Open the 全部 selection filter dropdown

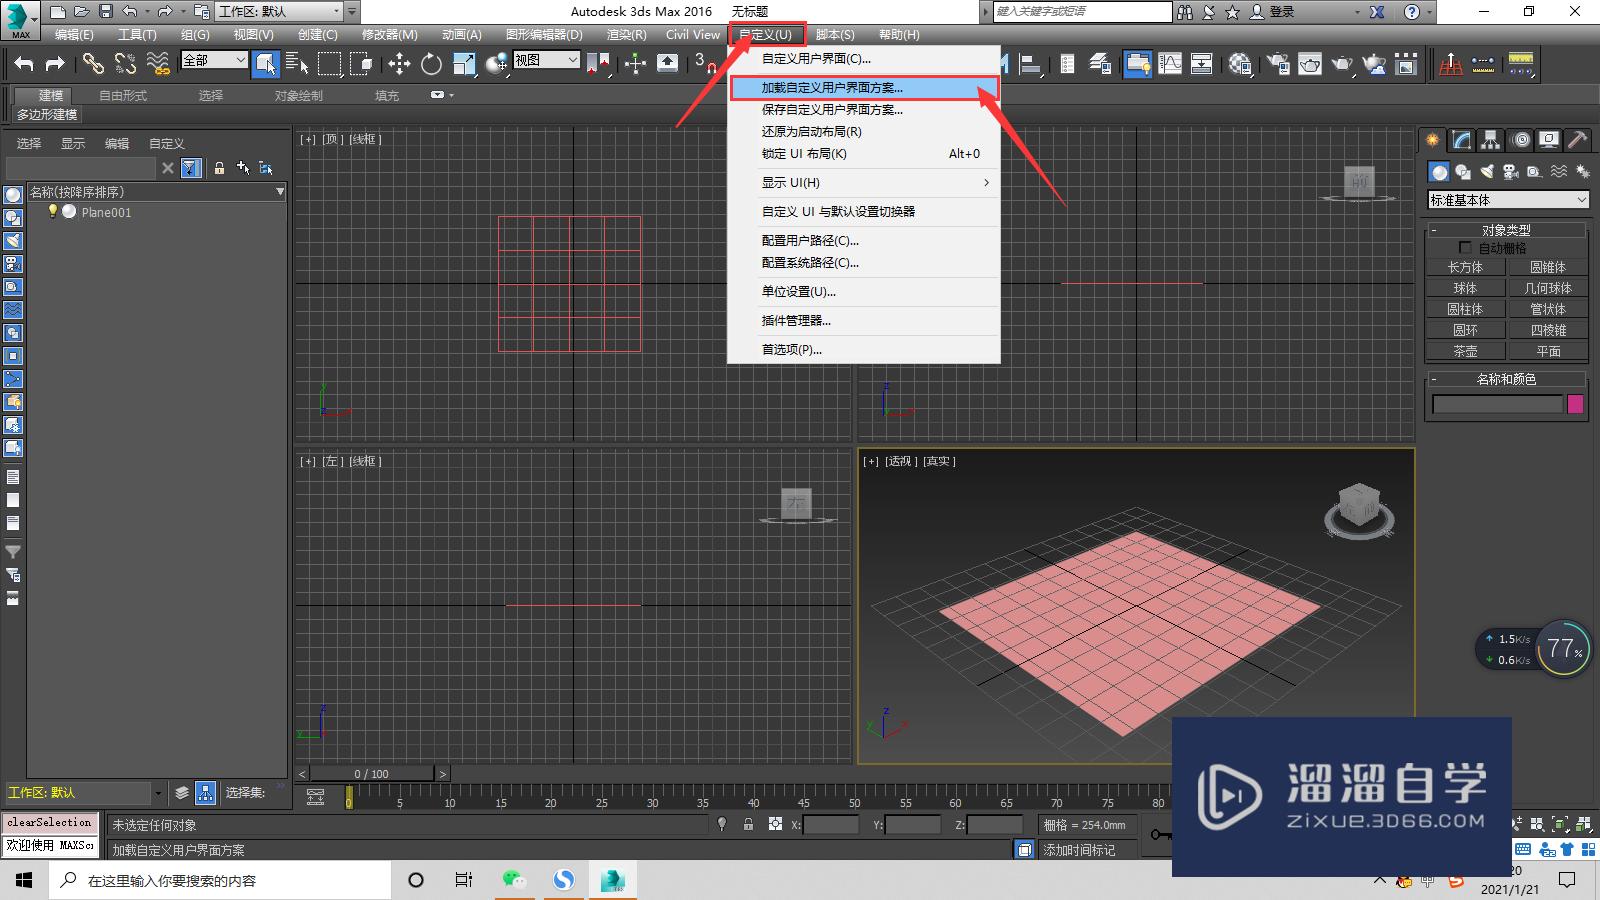213,61
